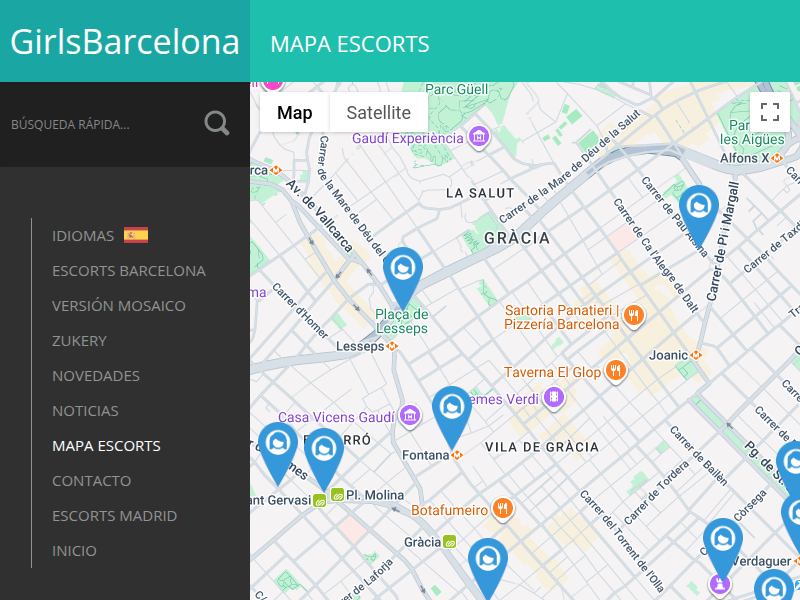Screen dimensions: 800x600
Task: Go to INICIO from the sidebar
Action: (72, 550)
